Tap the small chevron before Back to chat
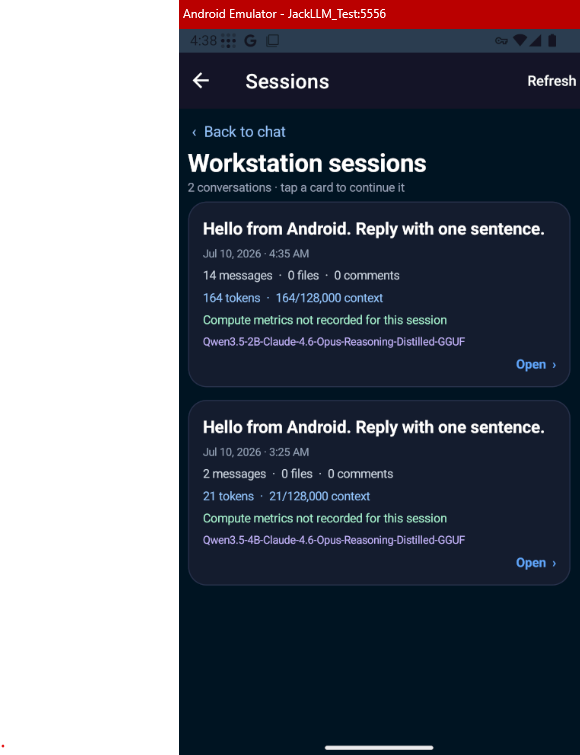Viewport: 580px width, 755px height. click(x=194, y=132)
